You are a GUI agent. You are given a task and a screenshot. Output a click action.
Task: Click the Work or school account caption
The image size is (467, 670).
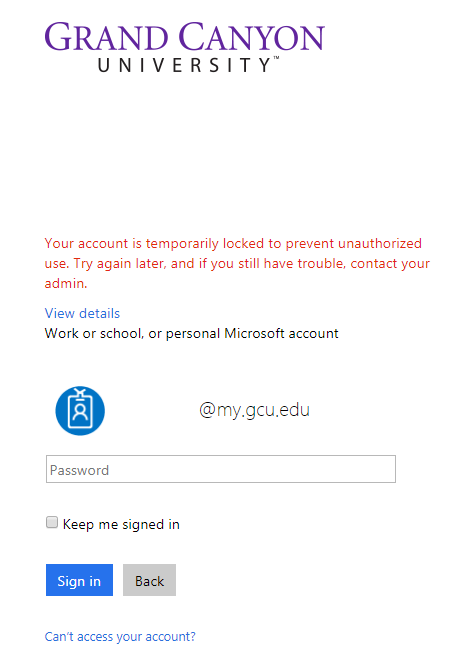(x=191, y=333)
